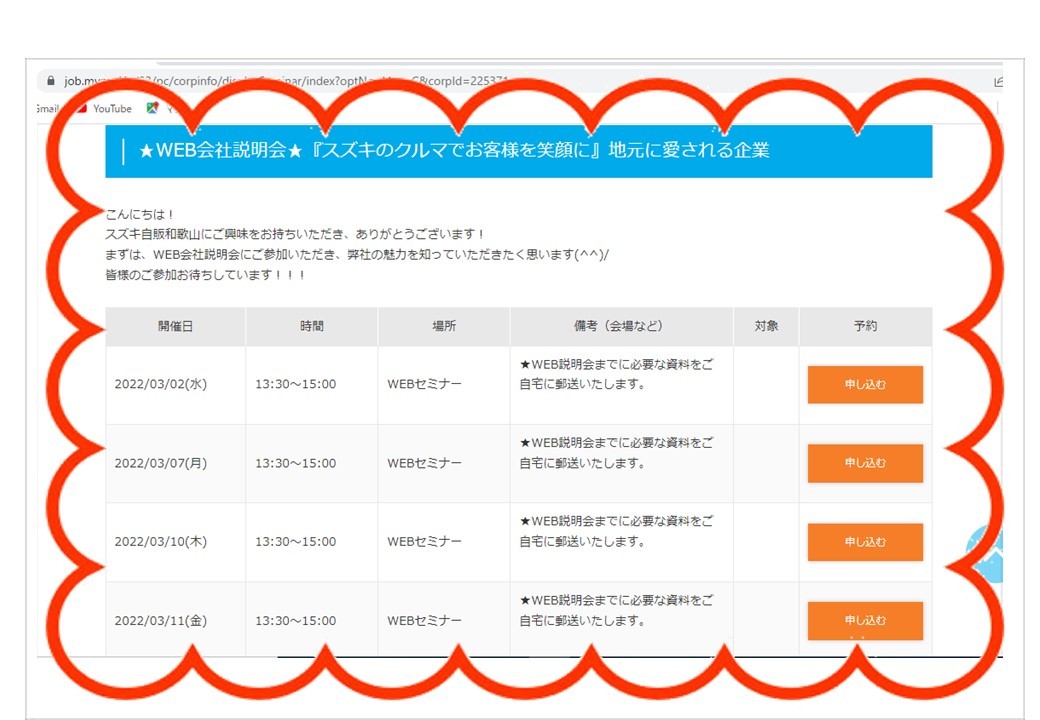Click 13:30～15:00 in the 03/11 row
1040x720 pixels.
[x=296, y=621]
